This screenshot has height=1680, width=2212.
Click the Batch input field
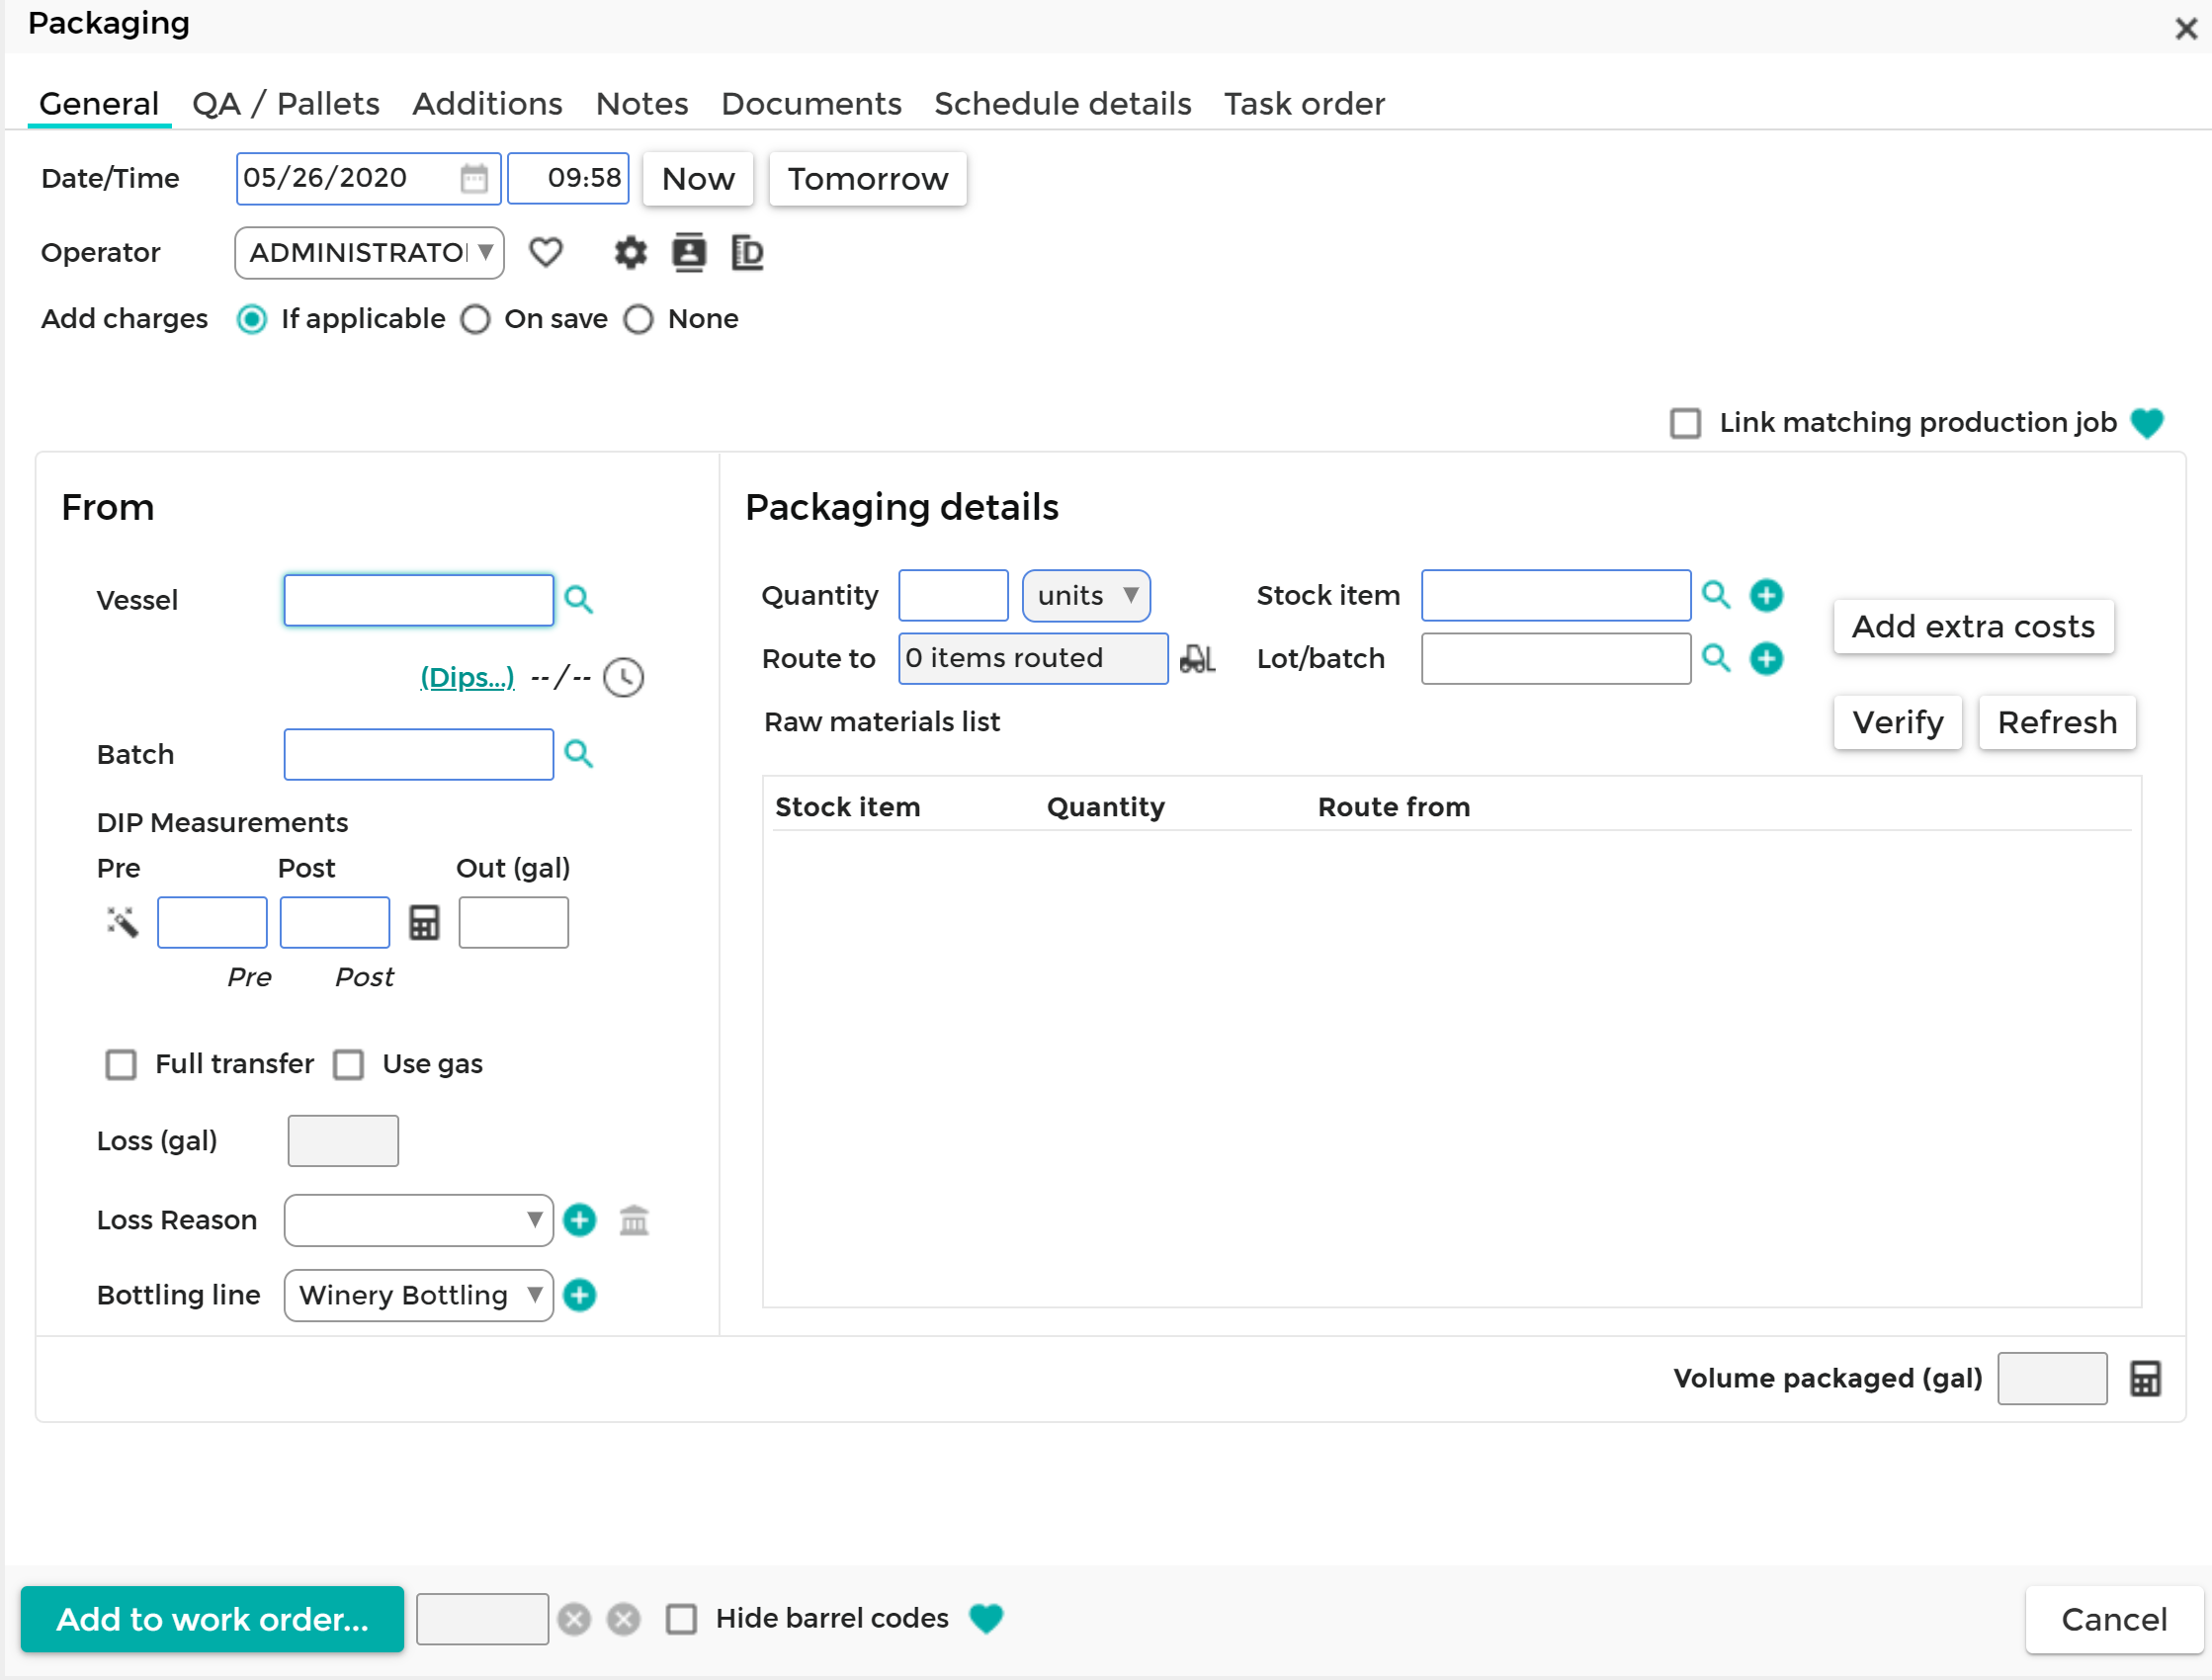pyautogui.click(x=418, y=755)
